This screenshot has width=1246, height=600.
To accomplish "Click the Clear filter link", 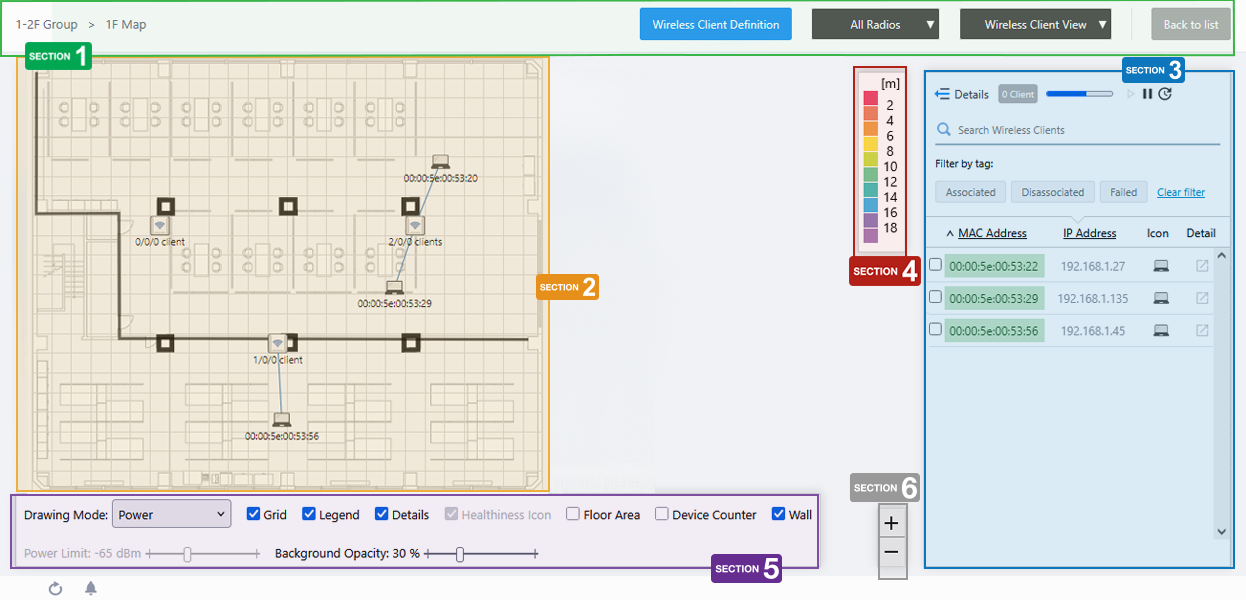I will [x=1180, y=192].
